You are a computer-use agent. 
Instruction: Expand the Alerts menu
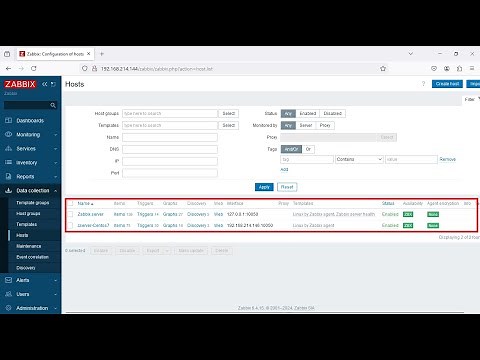pyautogui.click(x=56, y=280)
